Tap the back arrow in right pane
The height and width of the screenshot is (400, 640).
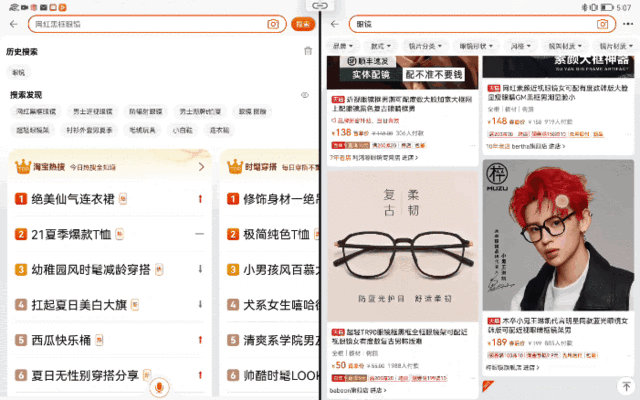pos(333,24)
